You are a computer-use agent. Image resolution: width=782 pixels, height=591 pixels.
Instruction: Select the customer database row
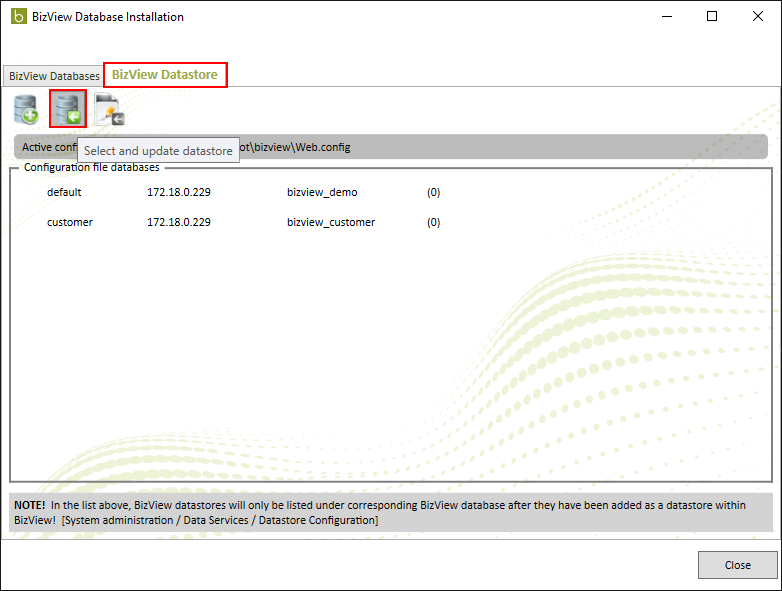click(x=243, y=222)
